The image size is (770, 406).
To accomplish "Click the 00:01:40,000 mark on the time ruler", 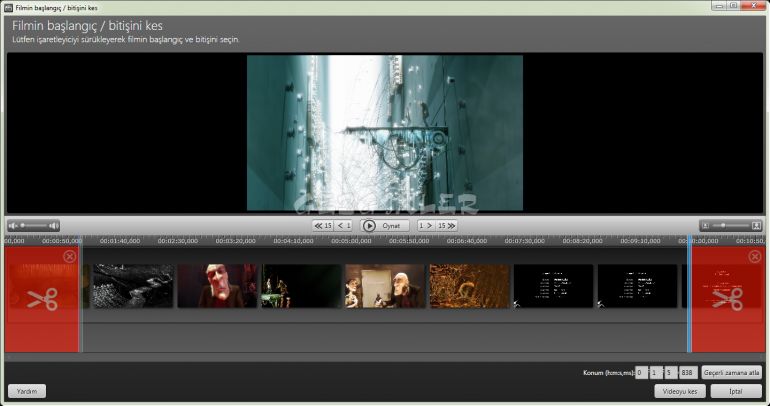I will click(120, 241).
